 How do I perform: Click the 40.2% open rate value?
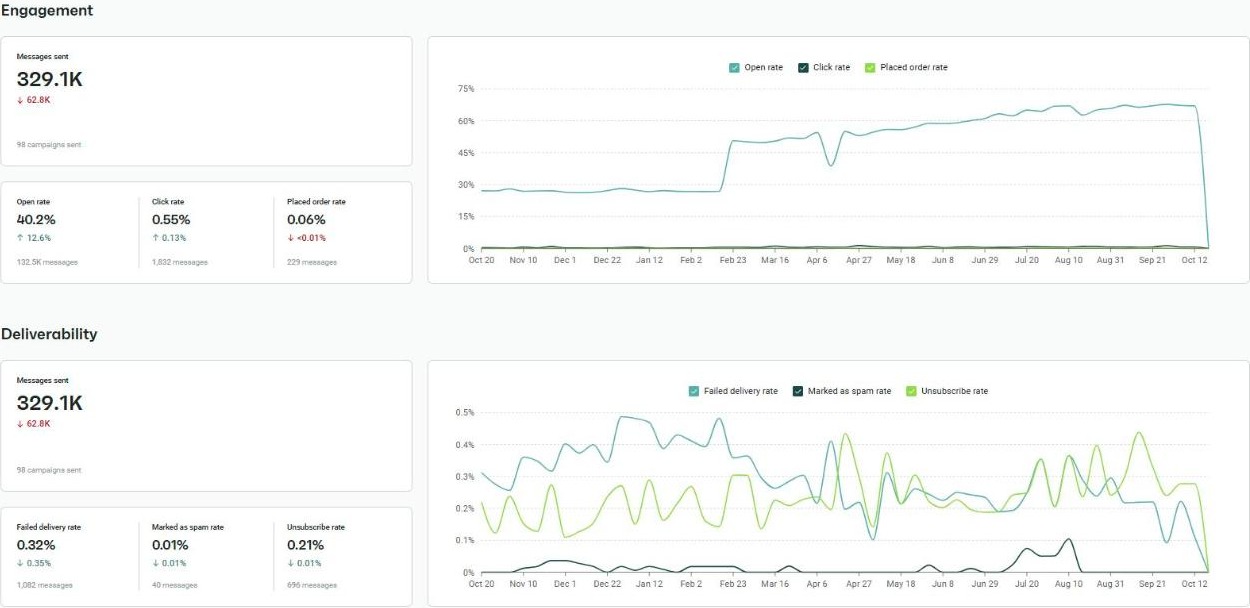tap(36, 219)
